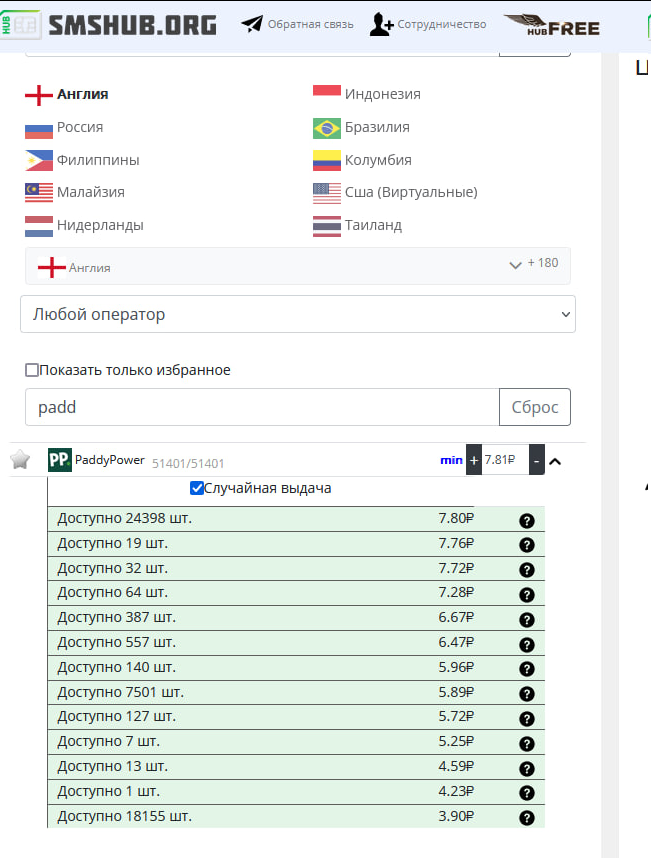Open 'Сотрудничество' in the header
651x858 pixels.
(x=428, y=24)
